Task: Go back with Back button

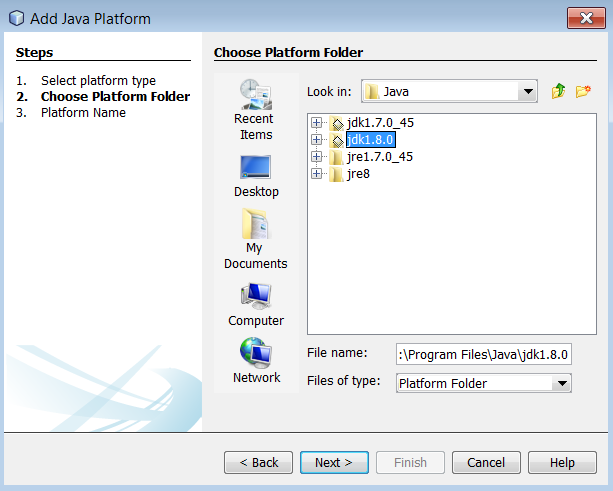Action: (x=258, y=463)
